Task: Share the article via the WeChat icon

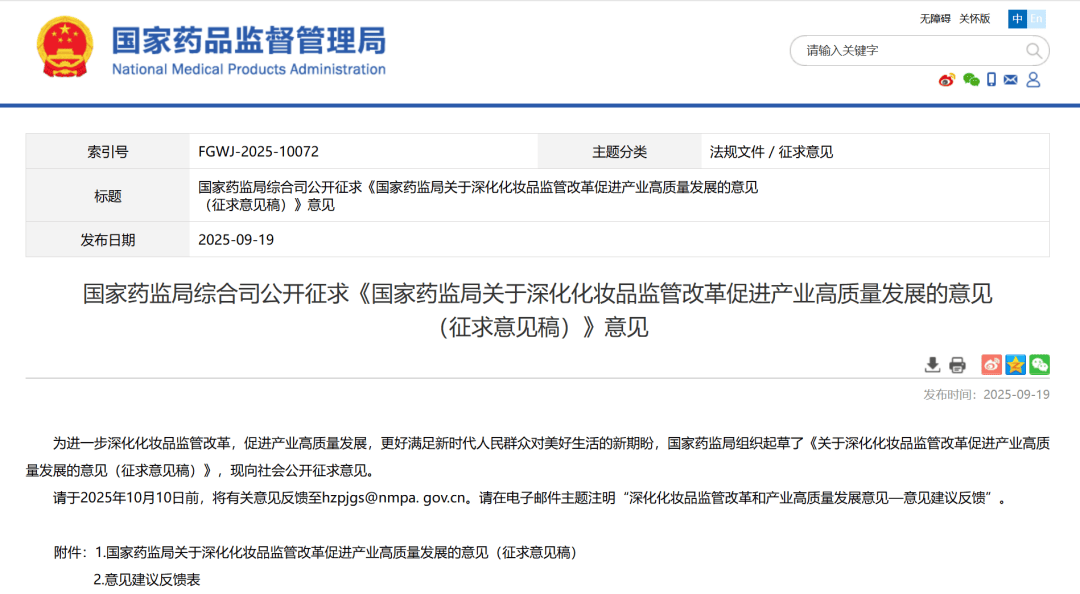Action: pyautogui.click(x=1040, y=364)
